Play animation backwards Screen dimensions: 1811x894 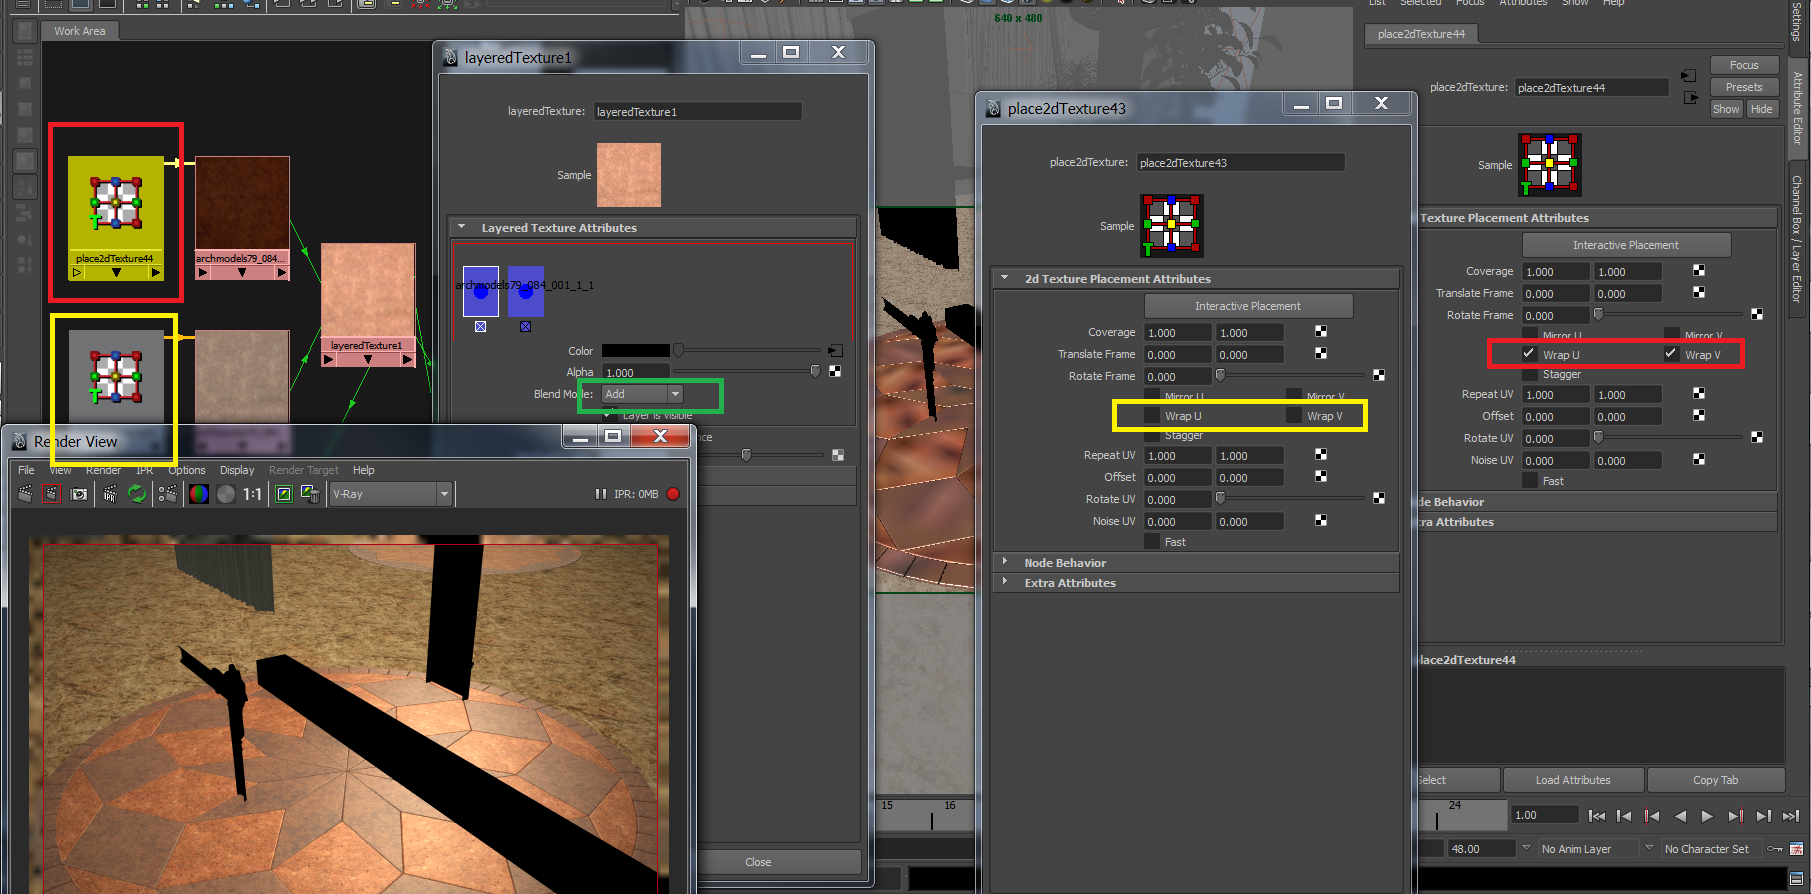pos(1680,816)
